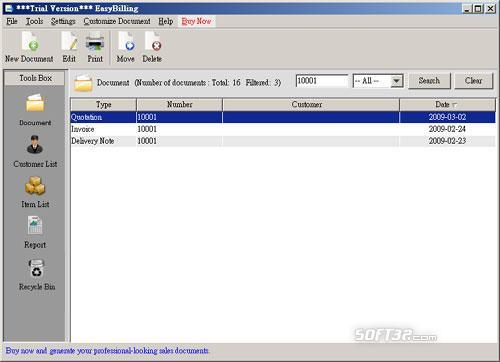Click date 2009-02-23 cell
This screenshot has height=362, width=500.
[447, 141]
